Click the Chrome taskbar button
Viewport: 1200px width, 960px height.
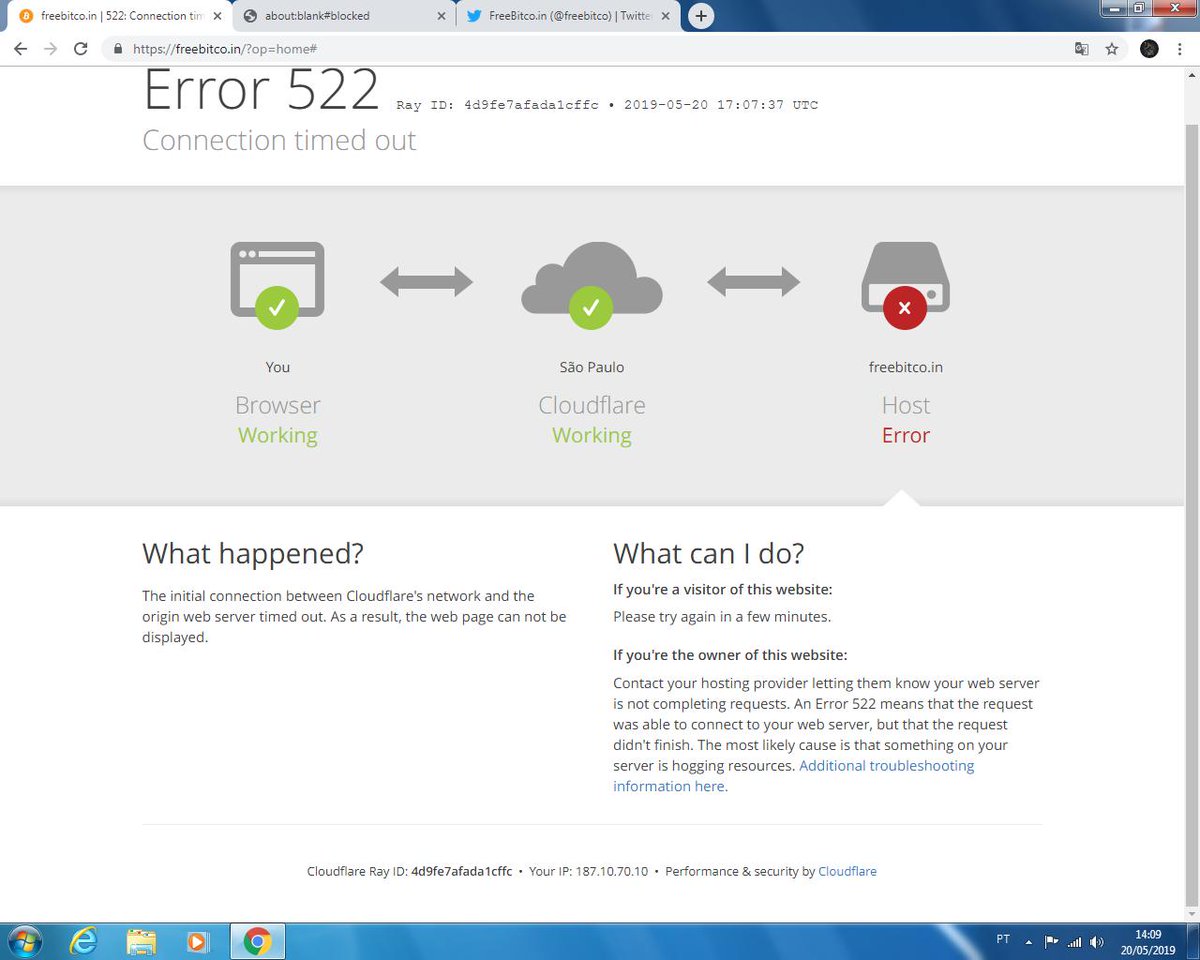coord(258,942)
